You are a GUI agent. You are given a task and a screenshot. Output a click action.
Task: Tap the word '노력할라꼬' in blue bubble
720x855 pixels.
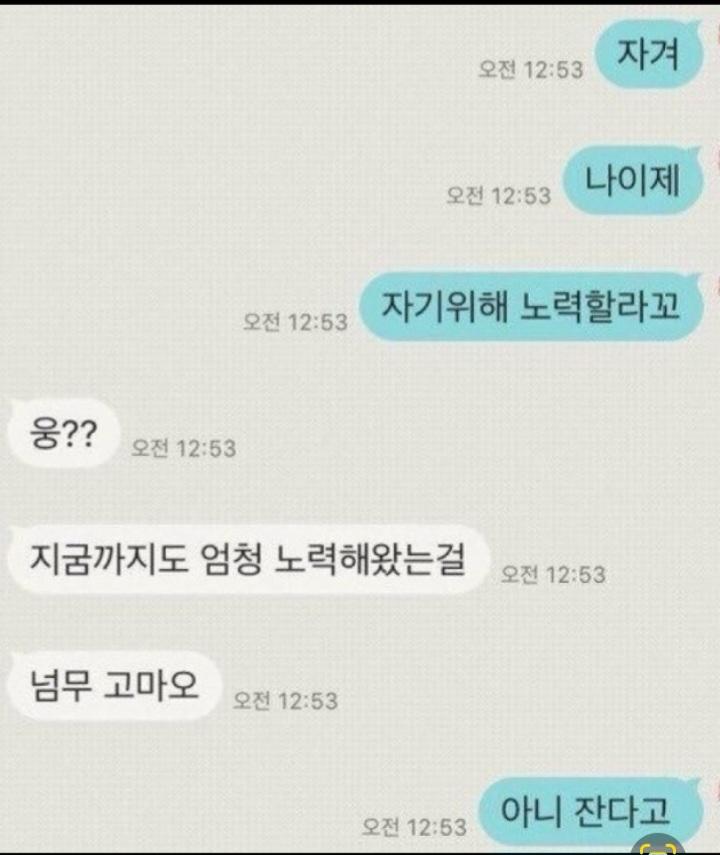pos(599,306)
